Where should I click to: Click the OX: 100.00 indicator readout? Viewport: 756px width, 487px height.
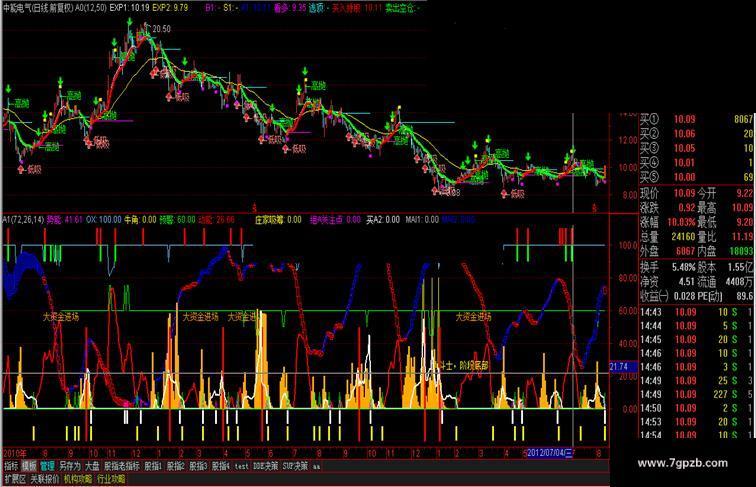[104, 219]
